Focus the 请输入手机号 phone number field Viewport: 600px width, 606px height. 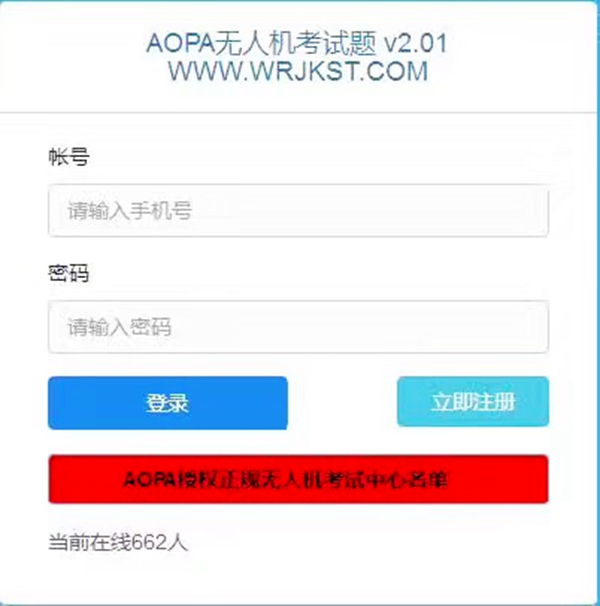pos(298,211)
